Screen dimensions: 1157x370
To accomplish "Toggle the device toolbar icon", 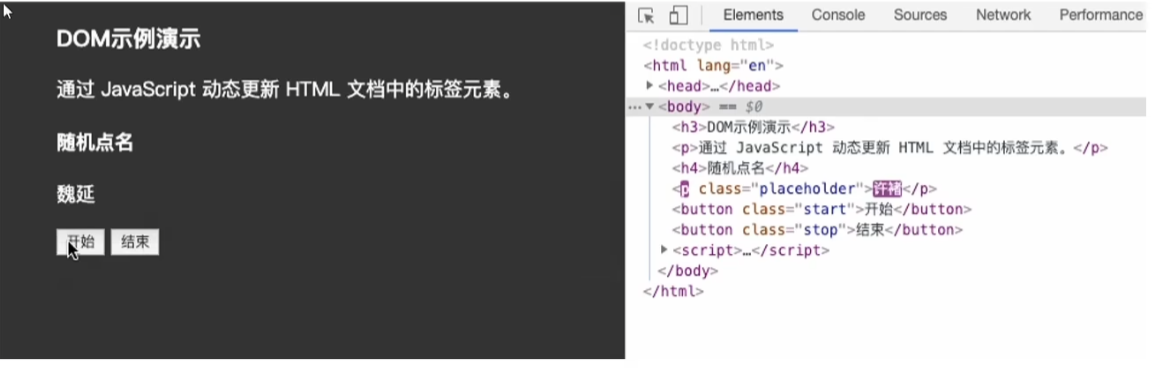I will click(x=678, y=16).
